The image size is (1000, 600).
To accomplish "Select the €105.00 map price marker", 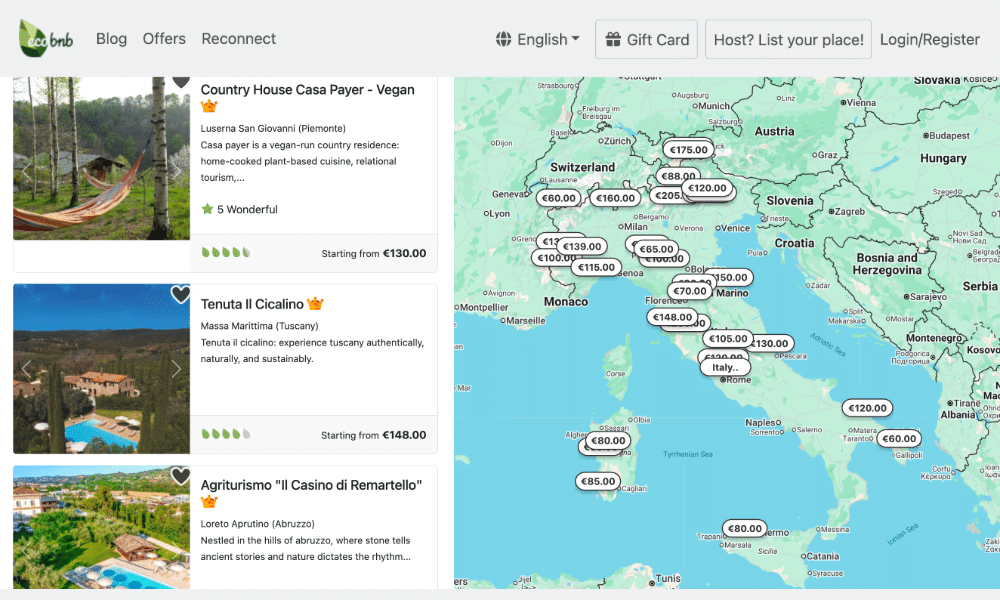I will [x=728, y=339].
